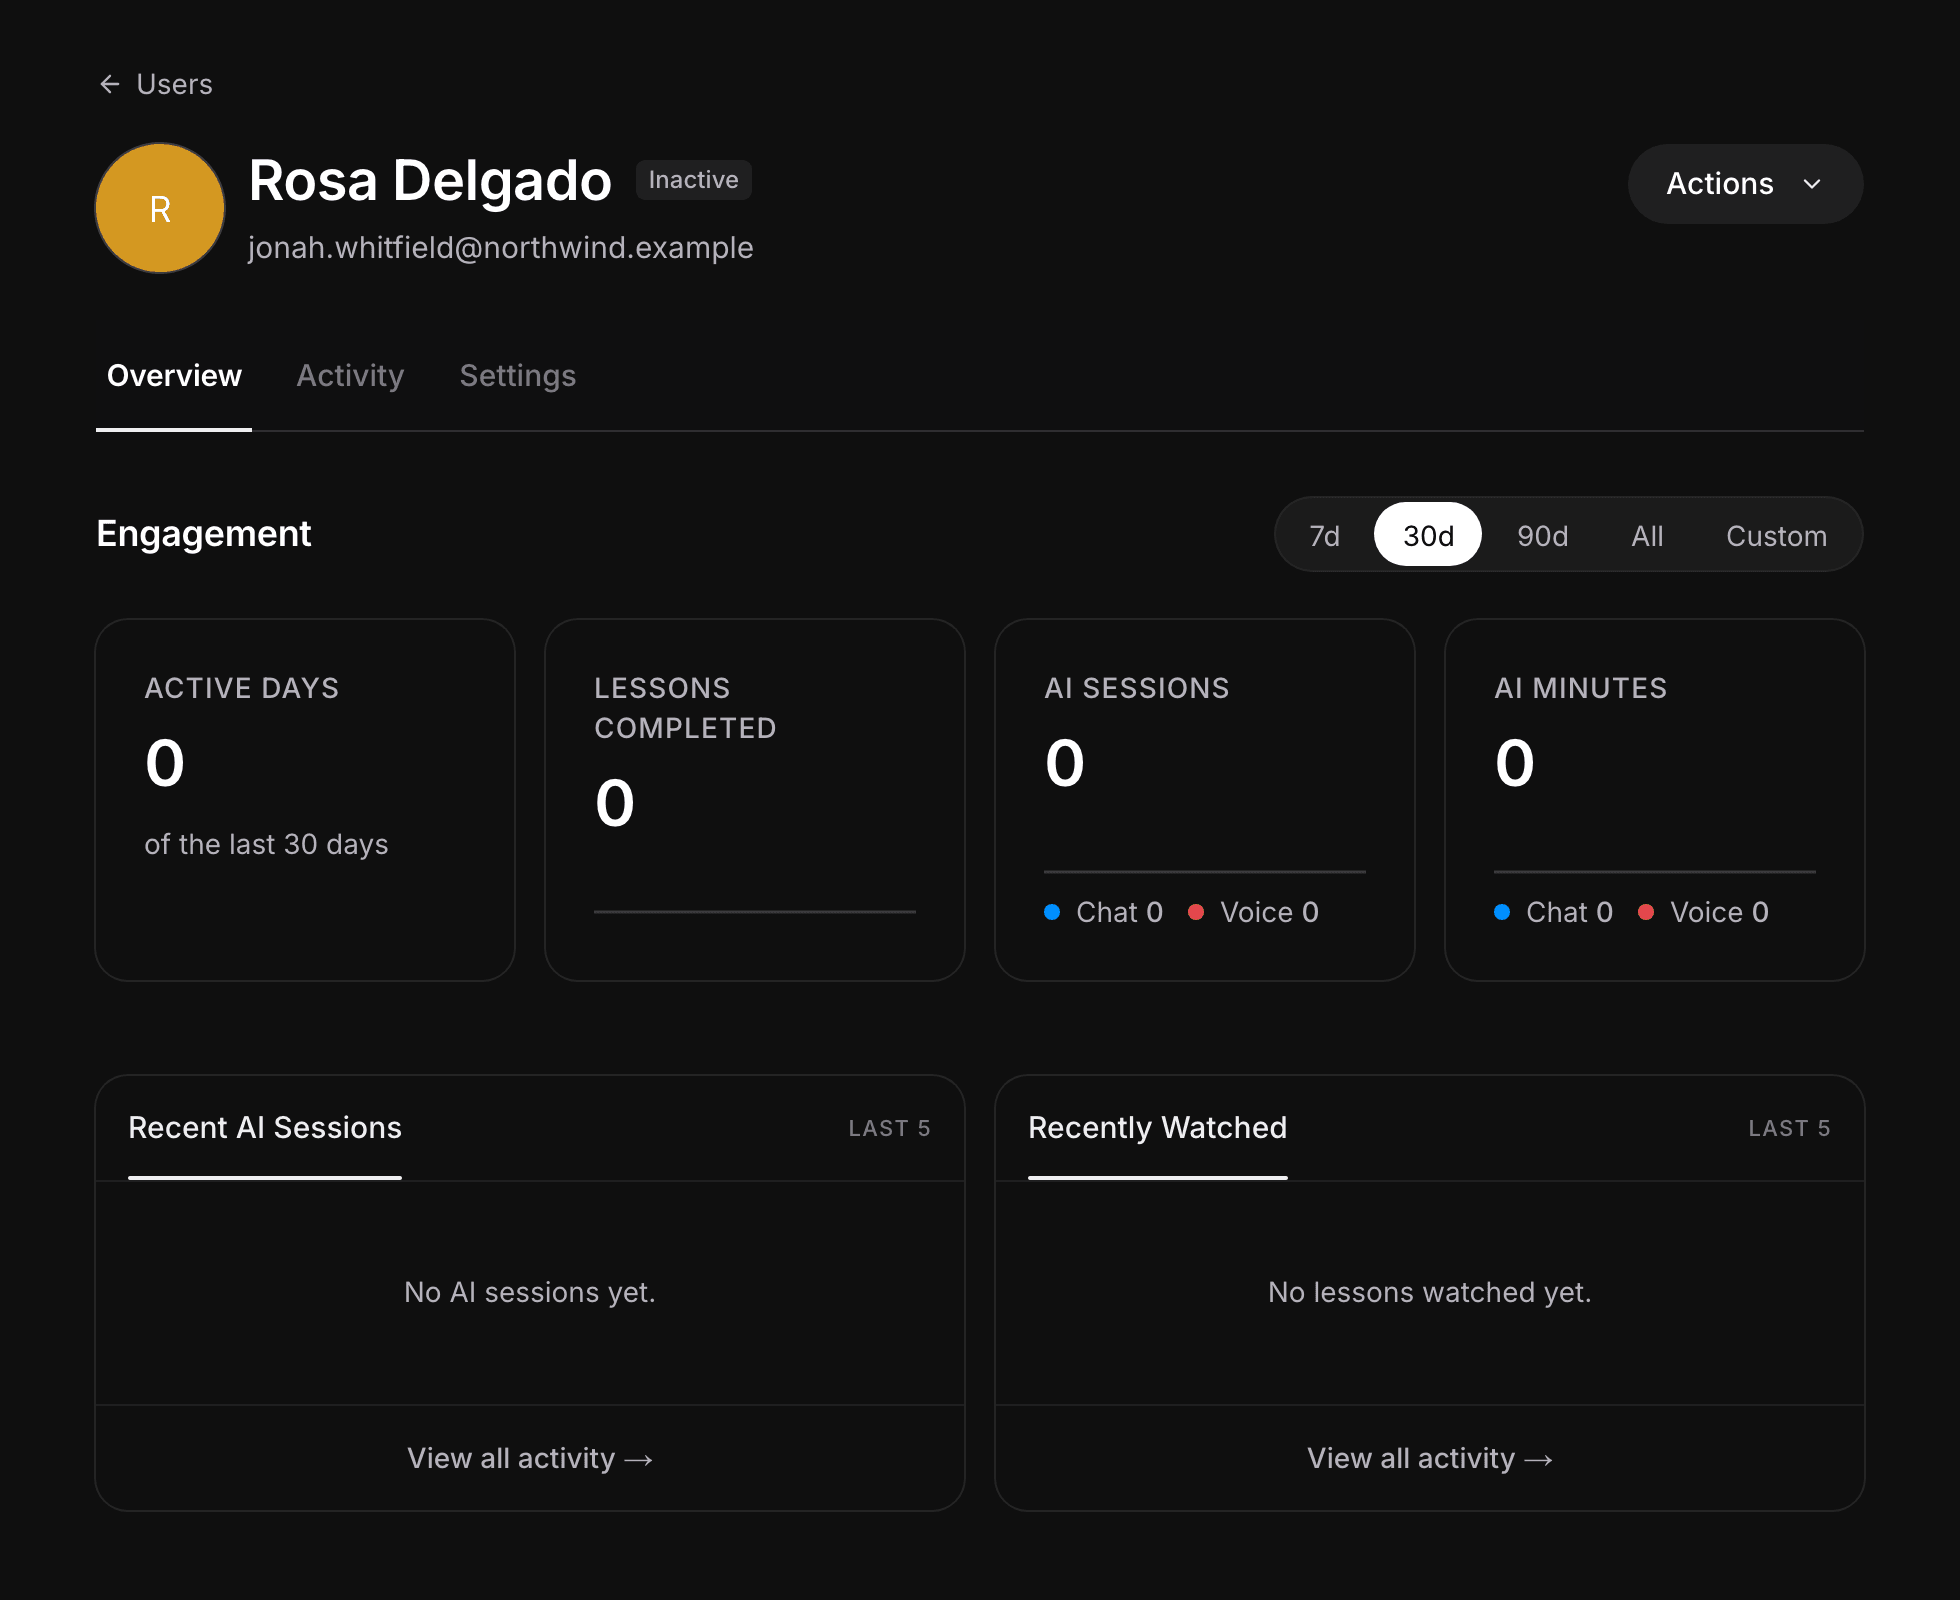Click the Engagement section heading
Viewport: 1960px width, 1600px height.
(204, 534)
